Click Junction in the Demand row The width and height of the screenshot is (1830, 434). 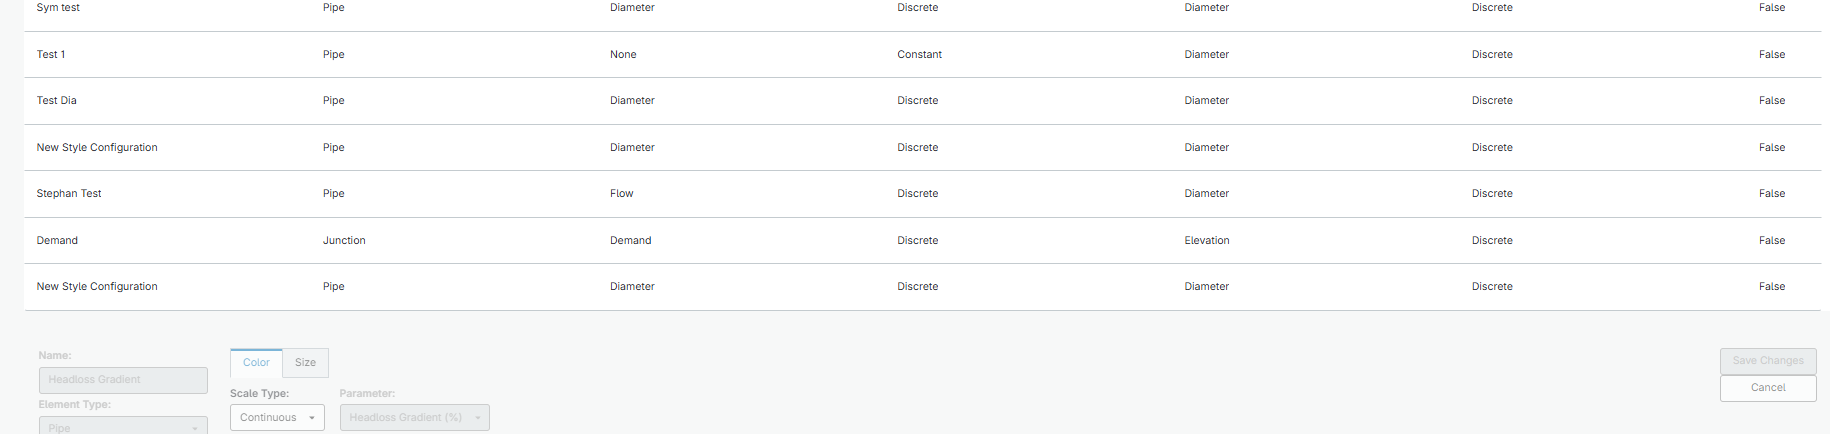point(344,241)
